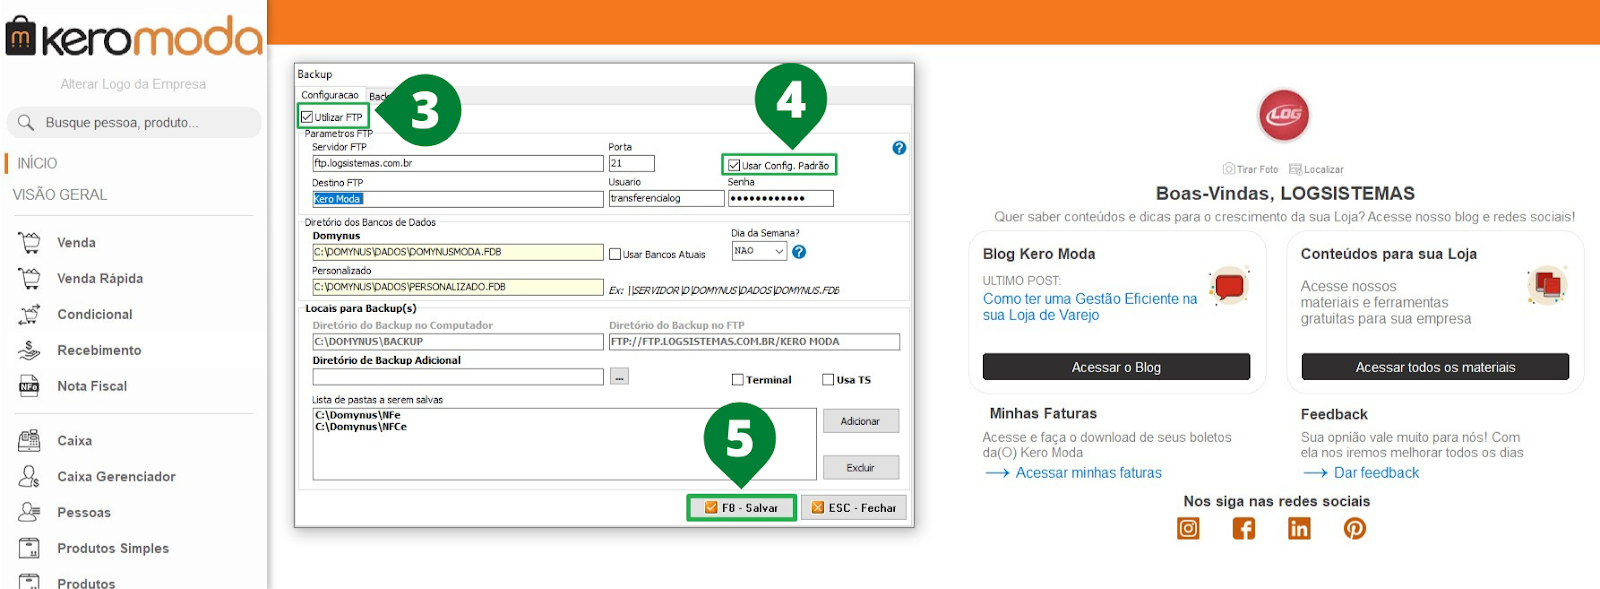The width and height of the screenshot is (1600, 589).
Task: Click the Adicionar button
Action: (x=860, y=421)
